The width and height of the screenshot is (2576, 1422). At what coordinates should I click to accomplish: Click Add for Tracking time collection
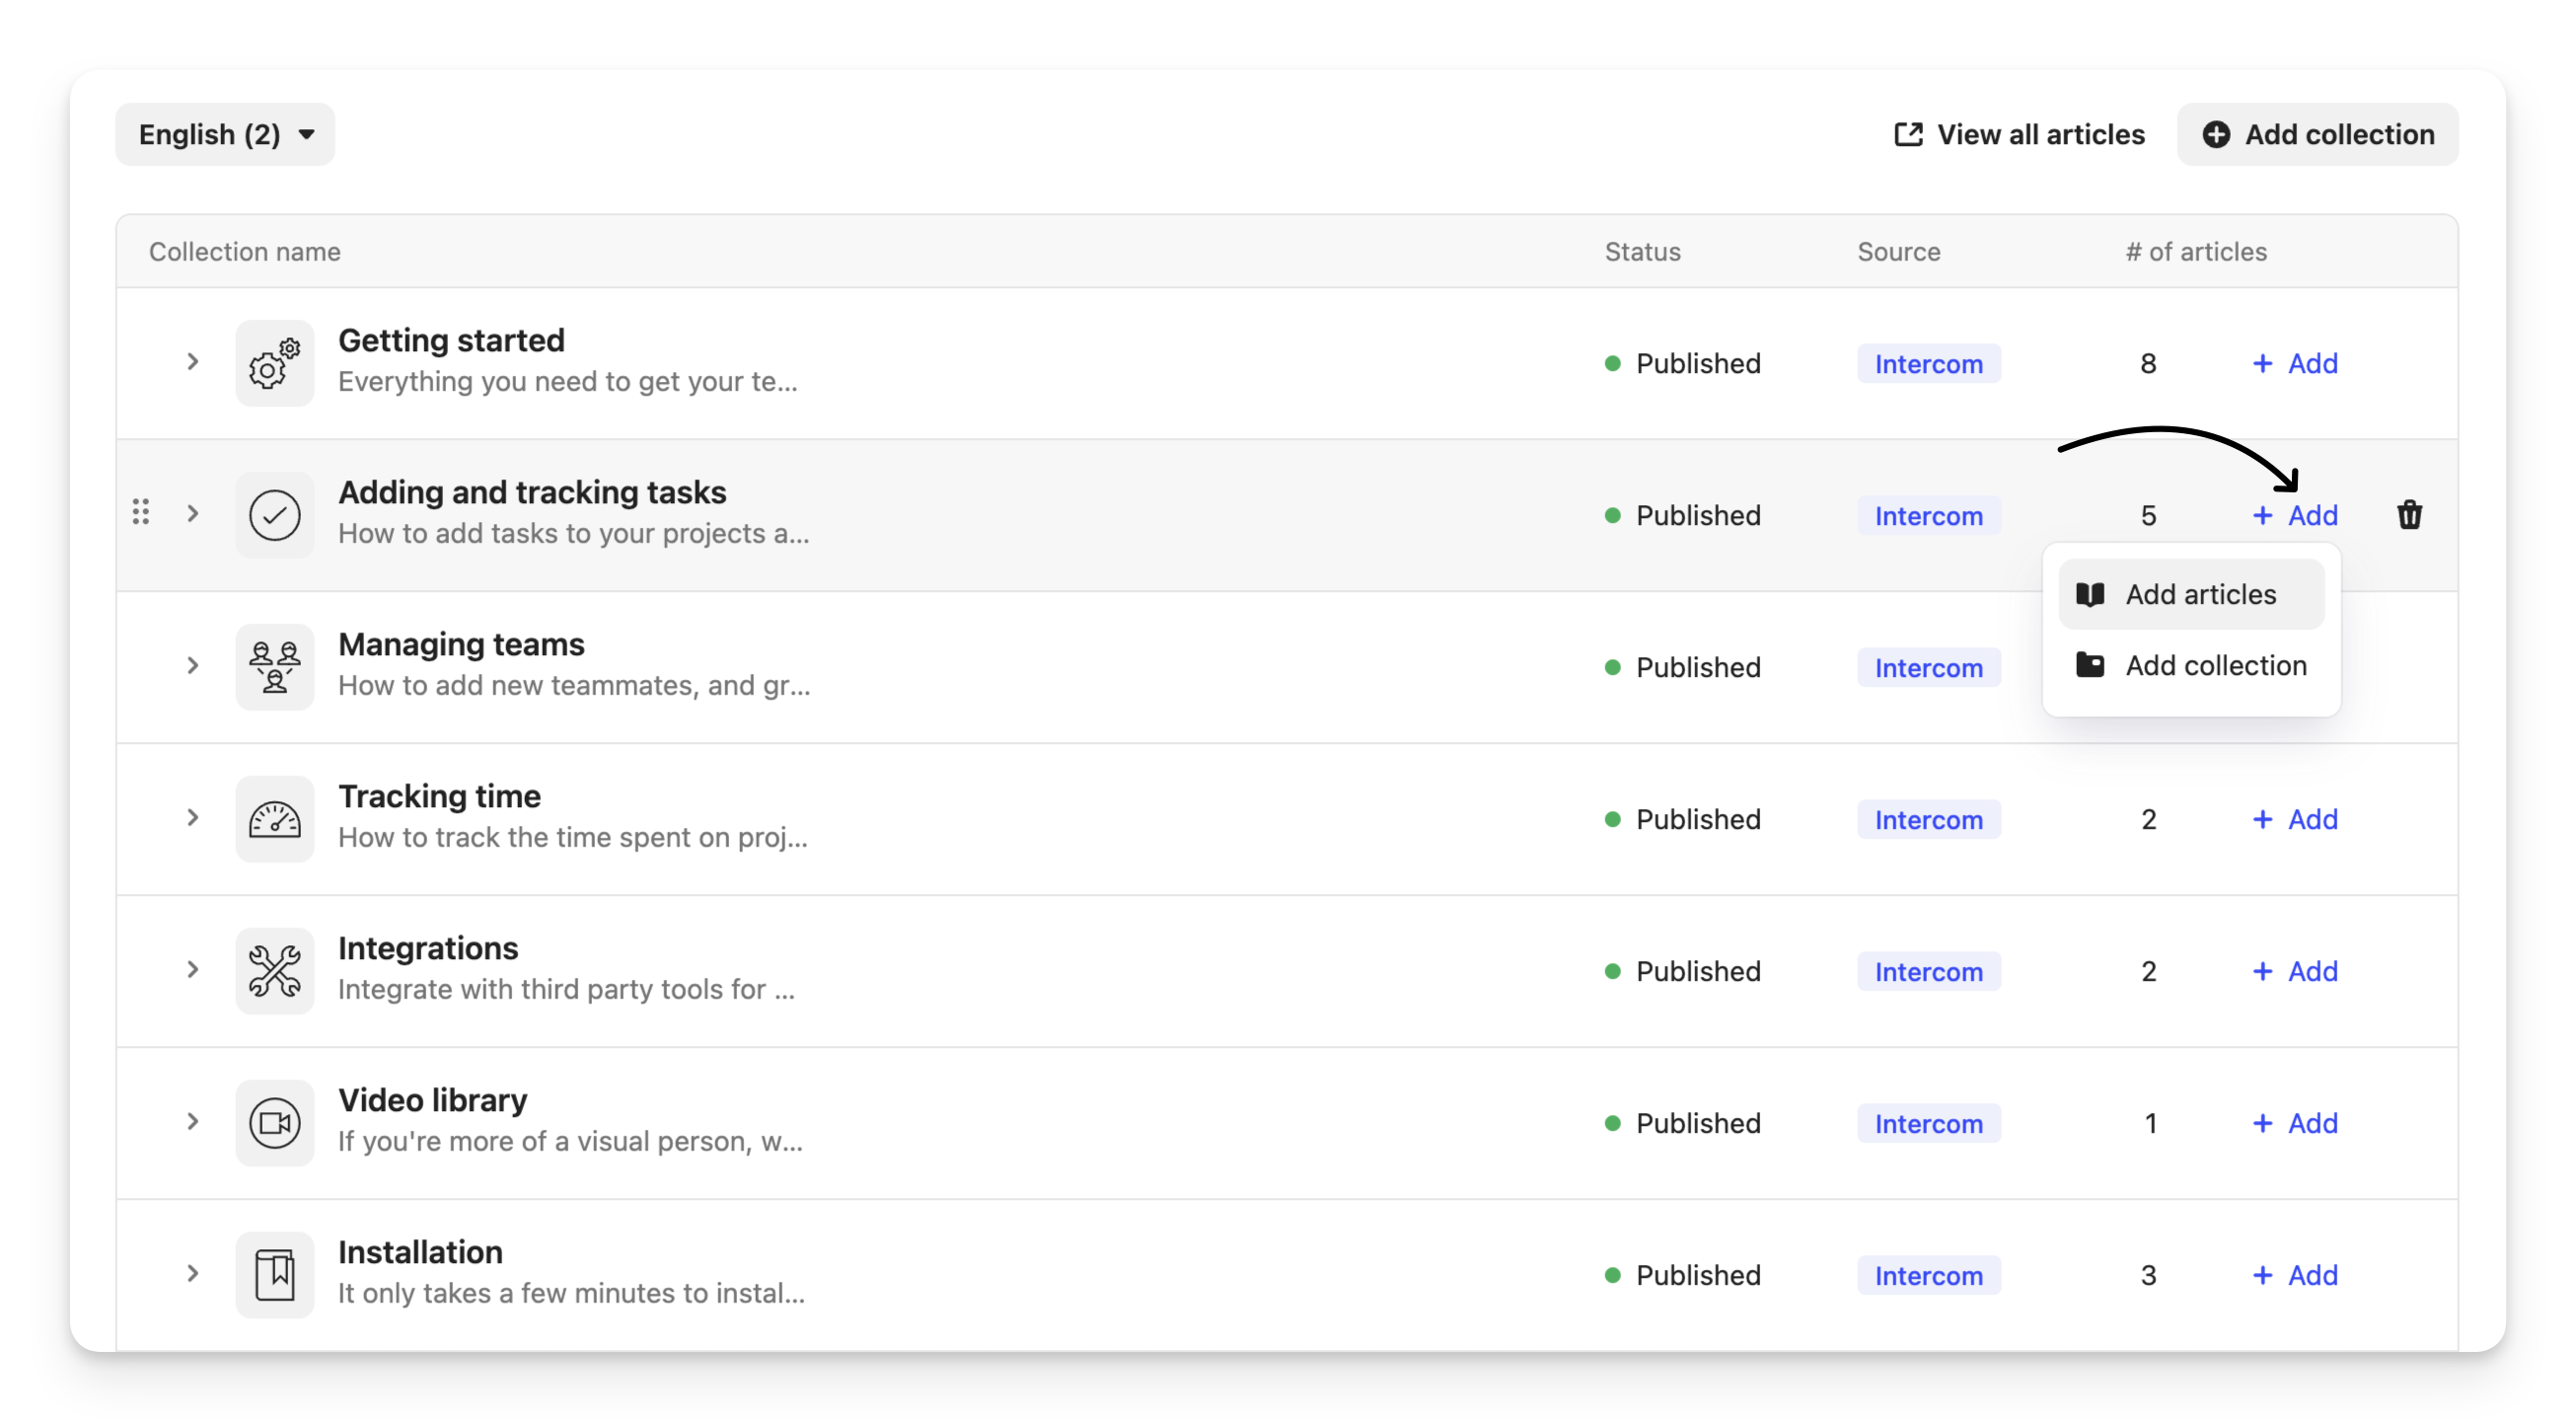tap(2295, 819)
